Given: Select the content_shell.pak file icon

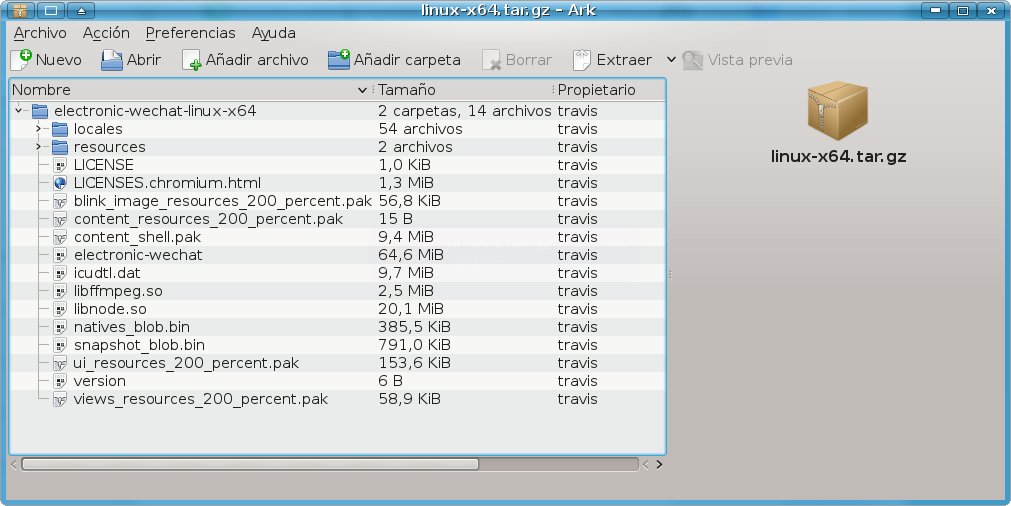Looking at the screenshot, I should point(60,237).
